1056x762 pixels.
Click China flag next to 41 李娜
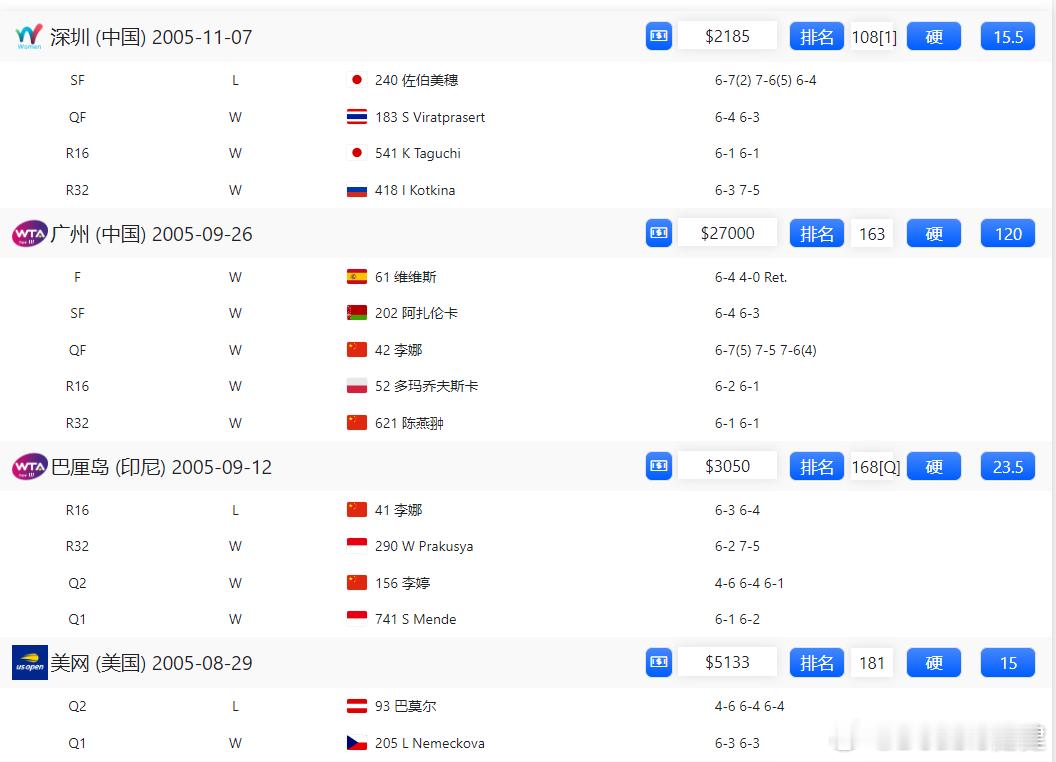[x=357, y=510]
